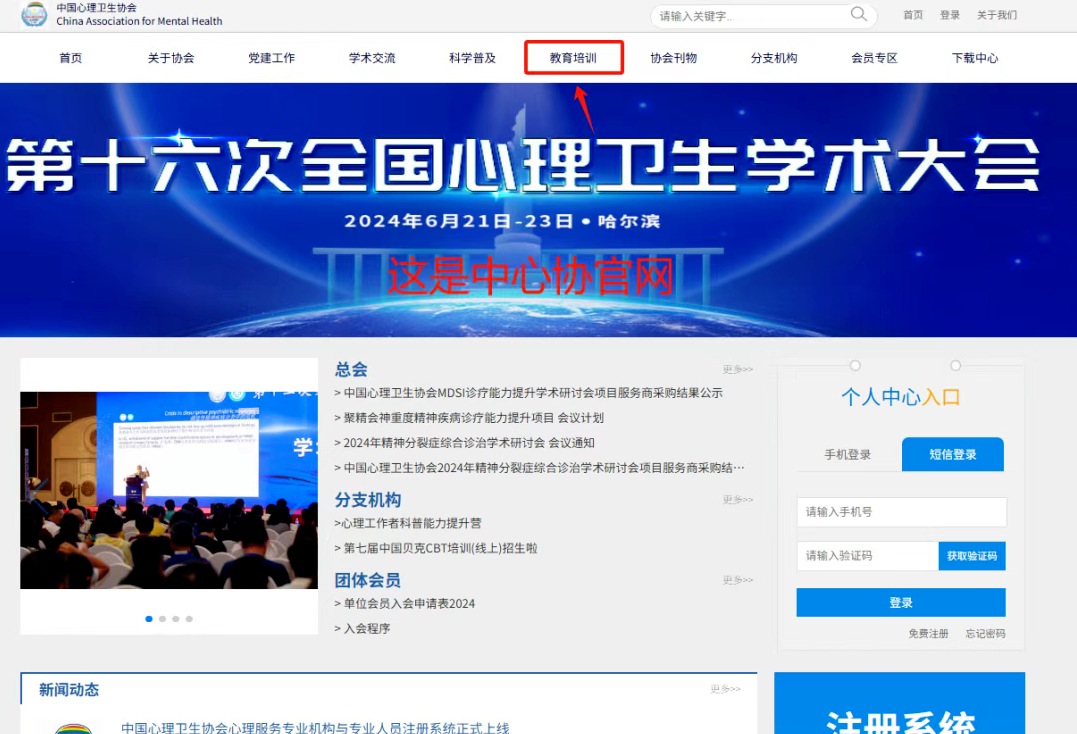Open 更多 link beside 分支机构 section

(737, 500)
